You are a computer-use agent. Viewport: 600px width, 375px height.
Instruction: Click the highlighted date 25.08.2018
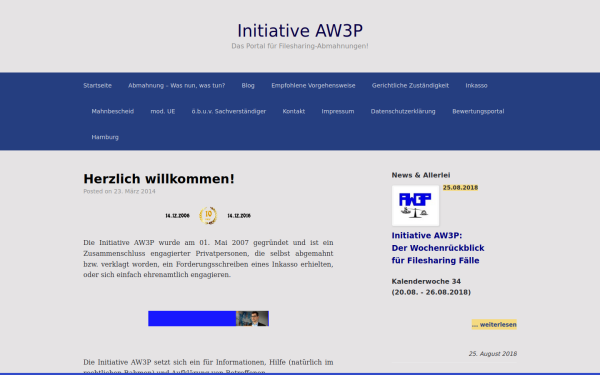click(x=460, y=188)
